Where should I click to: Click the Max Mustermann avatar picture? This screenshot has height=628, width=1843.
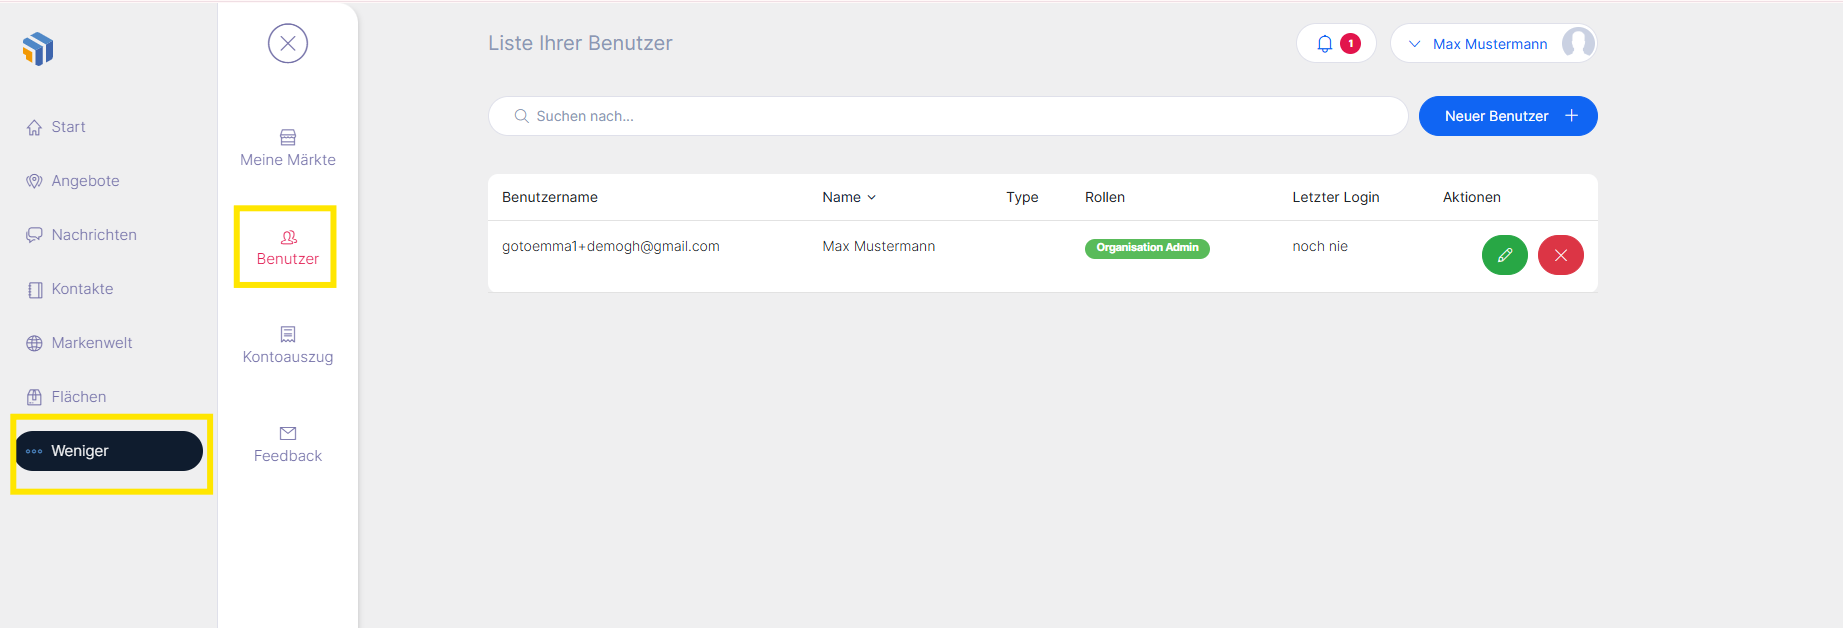click(1577, 43)
